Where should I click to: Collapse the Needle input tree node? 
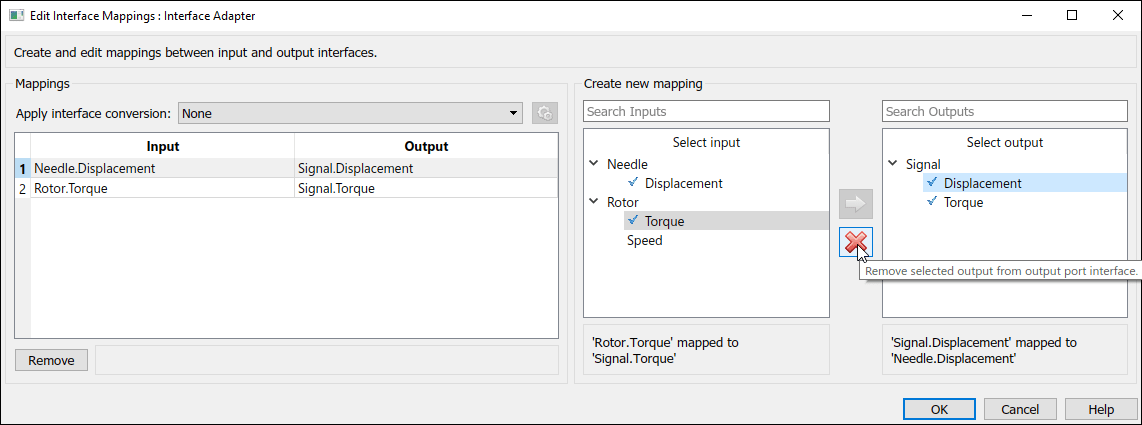(x=596, y=164)
